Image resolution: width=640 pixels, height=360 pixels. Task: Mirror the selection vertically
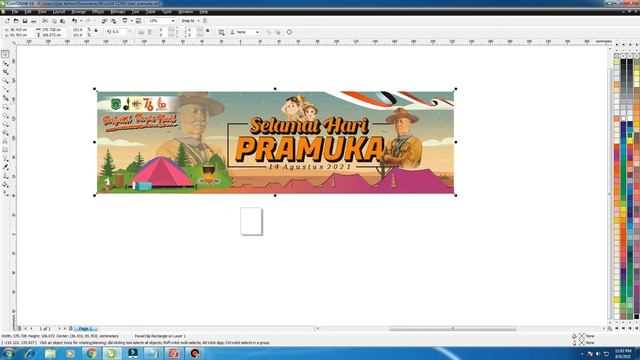point(150,32)
